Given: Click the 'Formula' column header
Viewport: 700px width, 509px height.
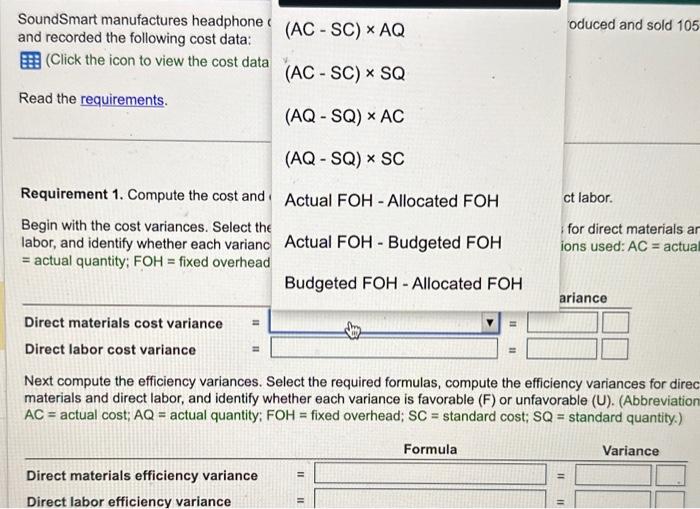Looking at the screenshot, I should click(x=430, y=449).
